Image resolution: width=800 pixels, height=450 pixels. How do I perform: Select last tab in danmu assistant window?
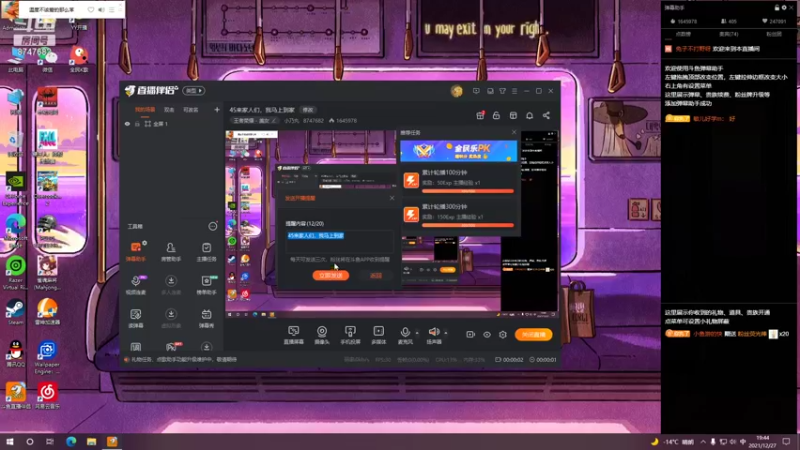773,34
